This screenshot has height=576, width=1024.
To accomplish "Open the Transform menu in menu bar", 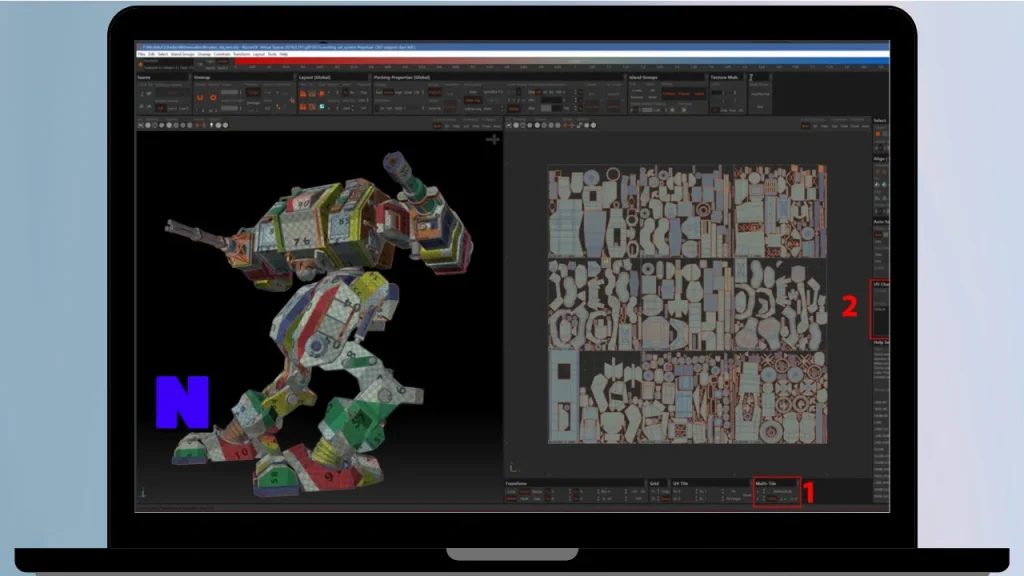I will point(242,54).
